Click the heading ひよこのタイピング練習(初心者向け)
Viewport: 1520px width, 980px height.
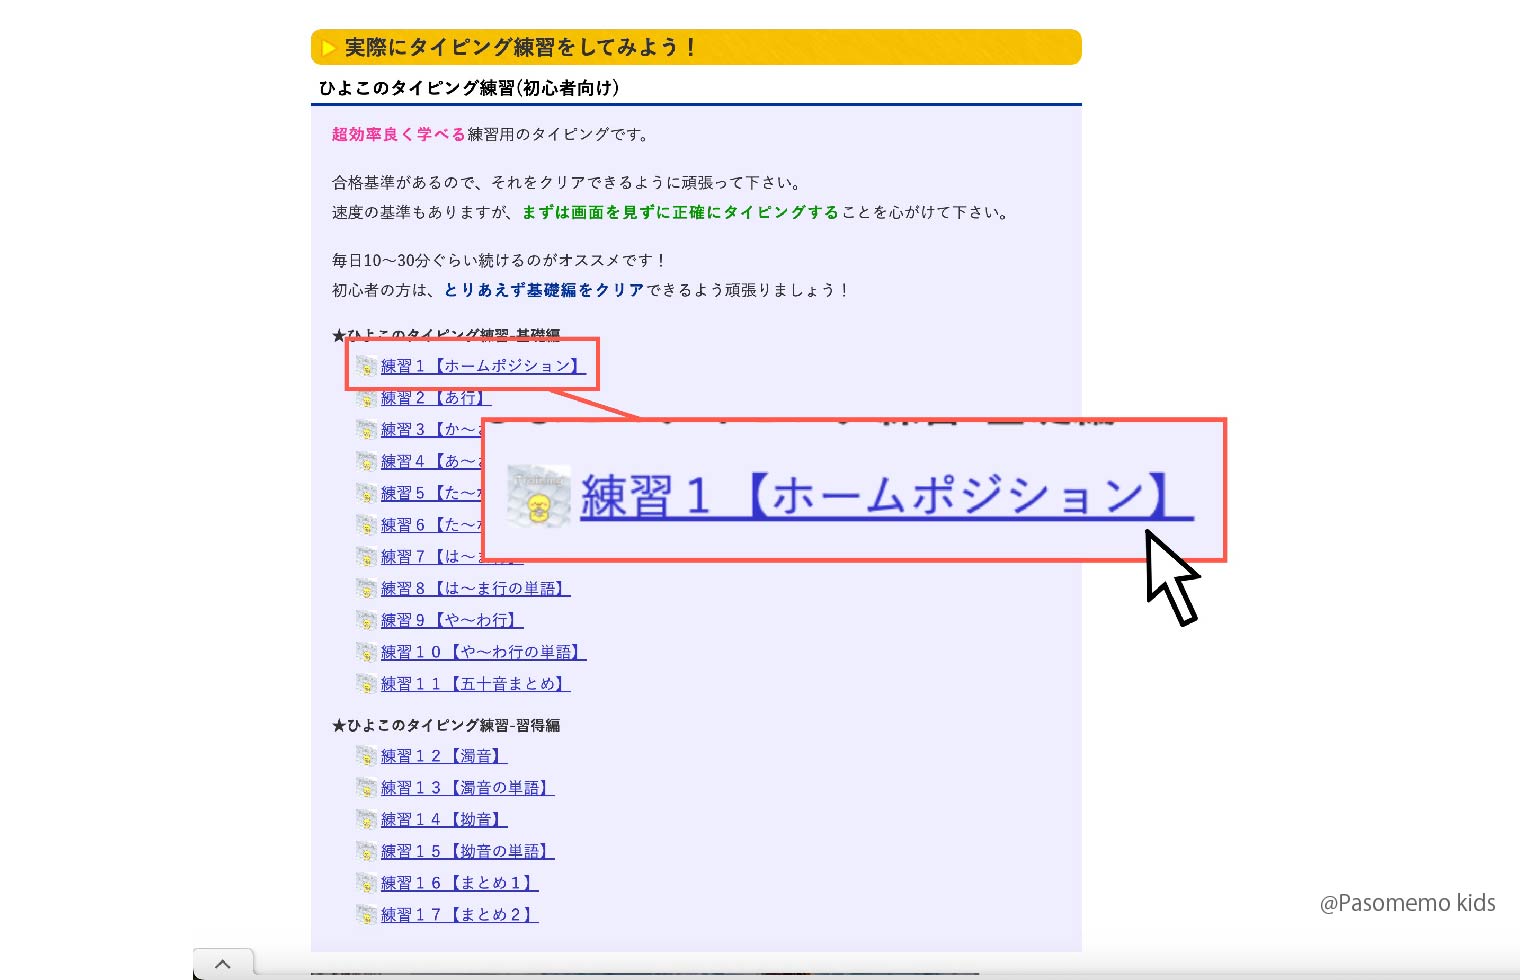469,88
